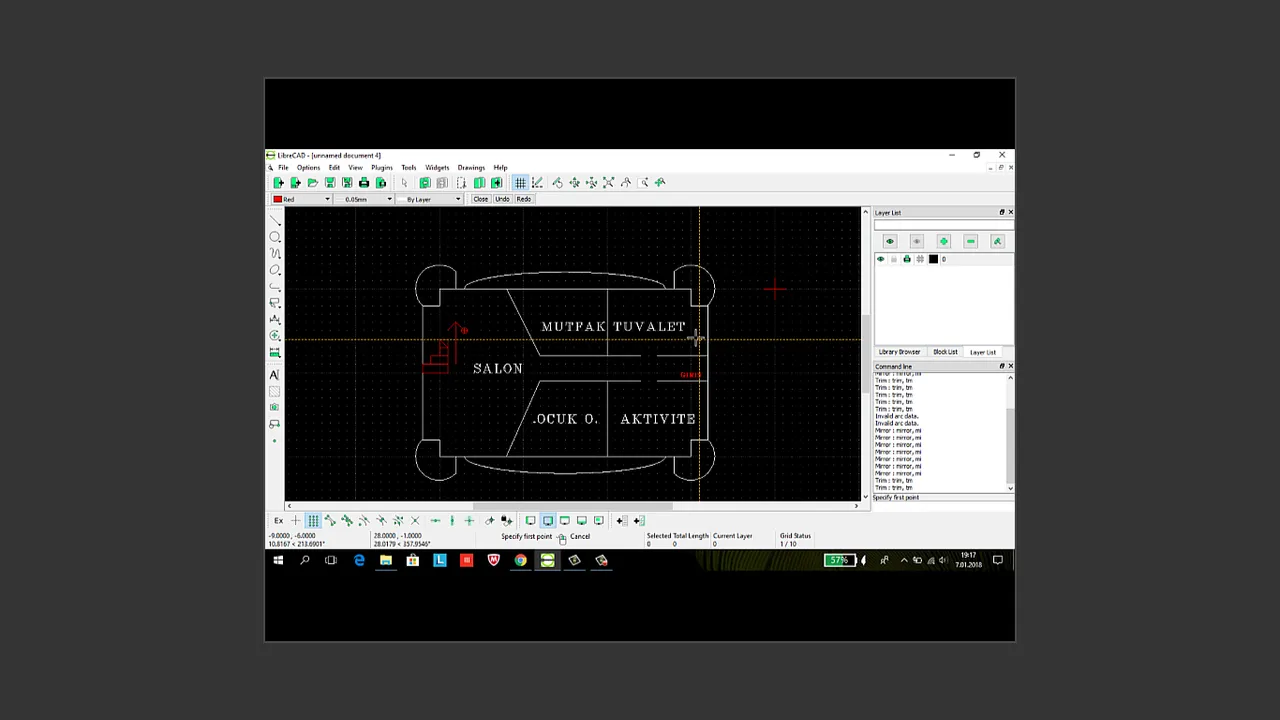Click the Windows taskbar search icon

[304, 561]
